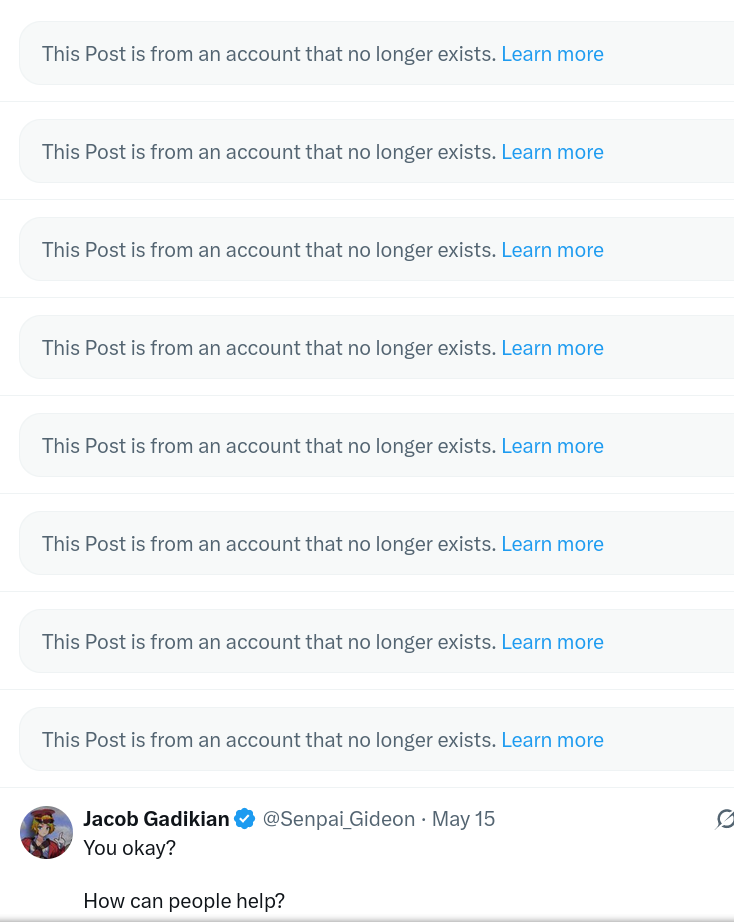Click 'Learn more' in the third deleted-account notice
The width and height of the screenshot is (734, 922).
pos(552,250)
